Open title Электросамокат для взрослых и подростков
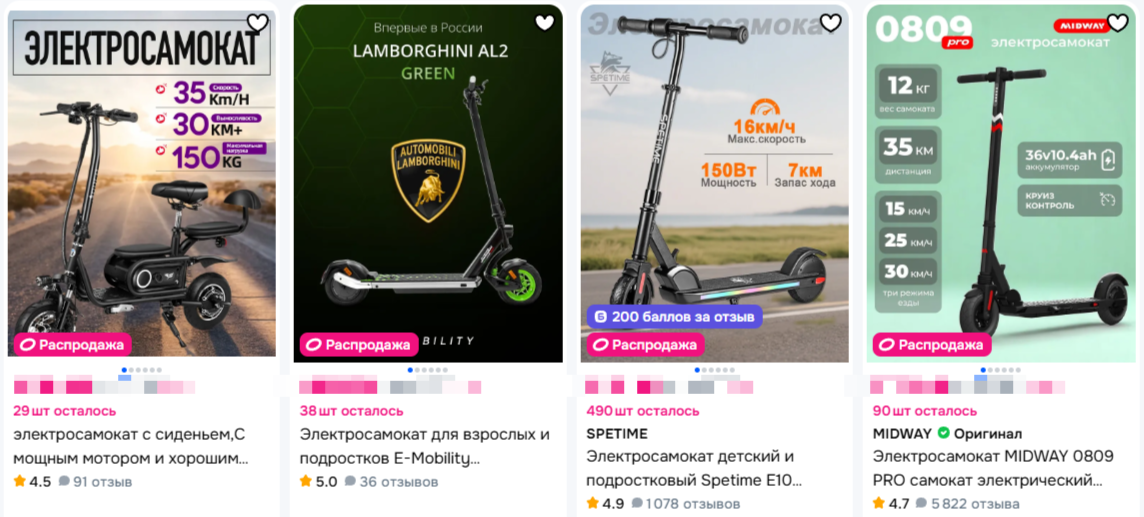 425,447
